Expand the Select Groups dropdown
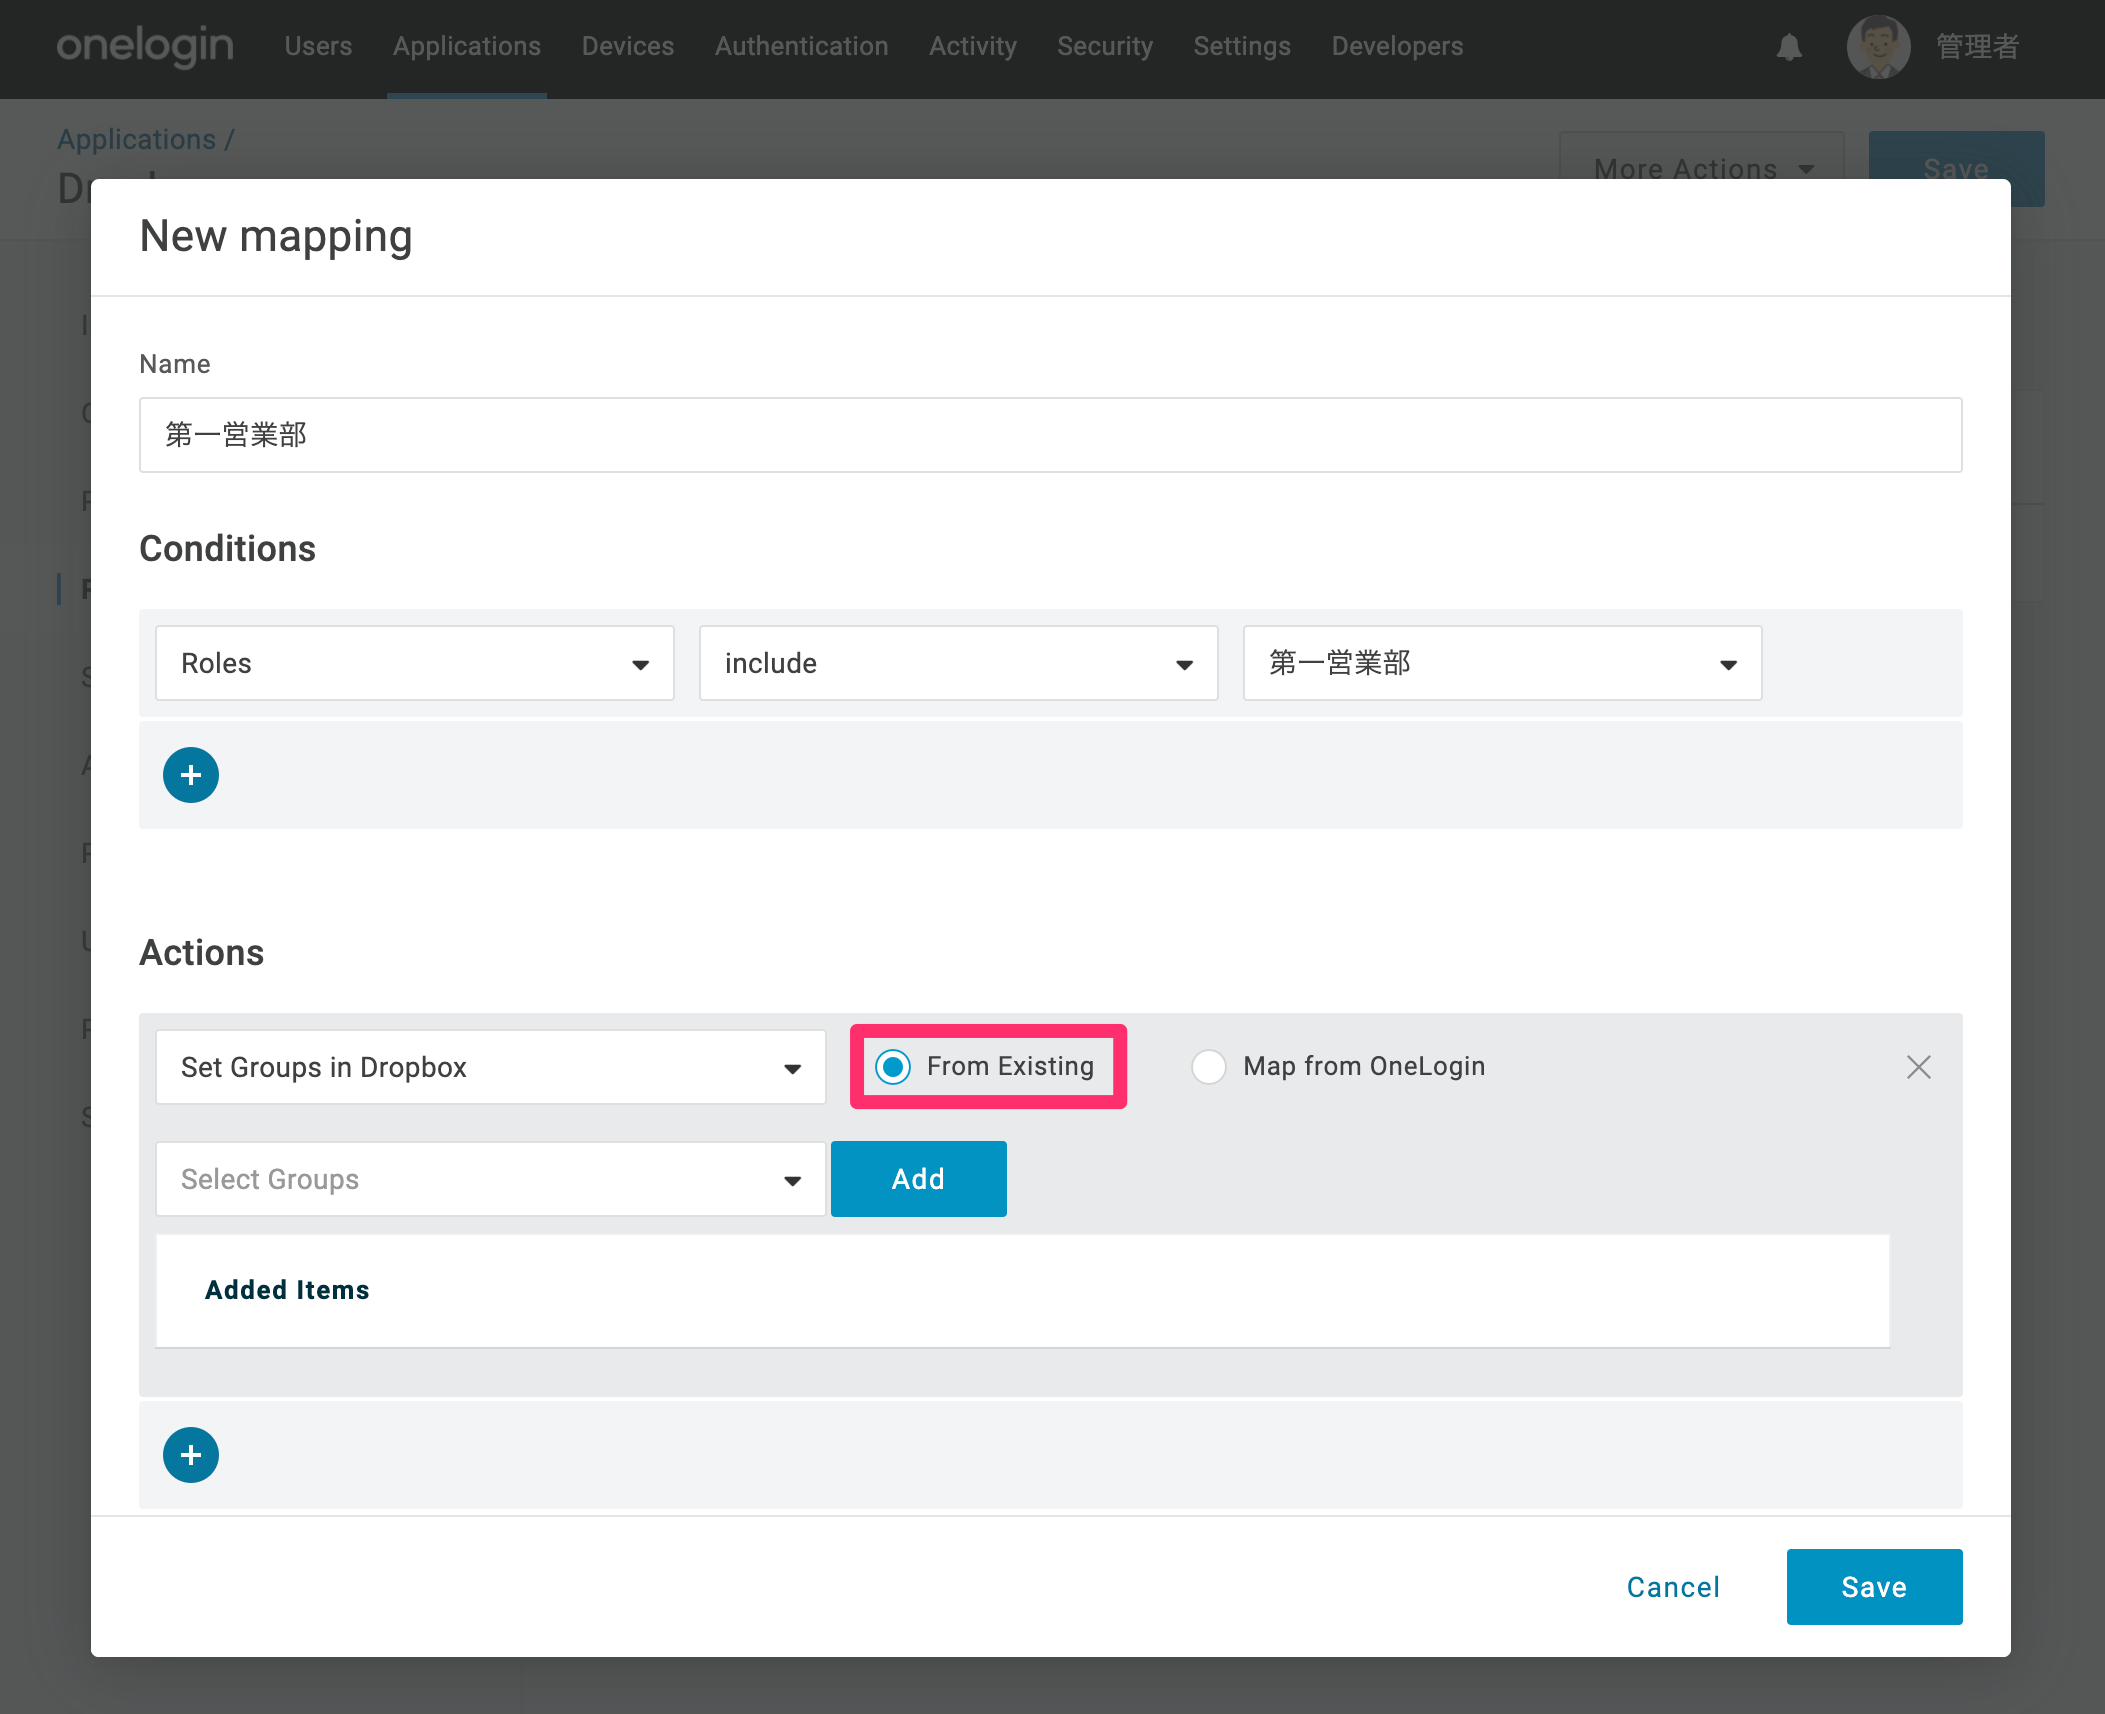Screen dimensions: 2105x1714 tap(491, 1179)
